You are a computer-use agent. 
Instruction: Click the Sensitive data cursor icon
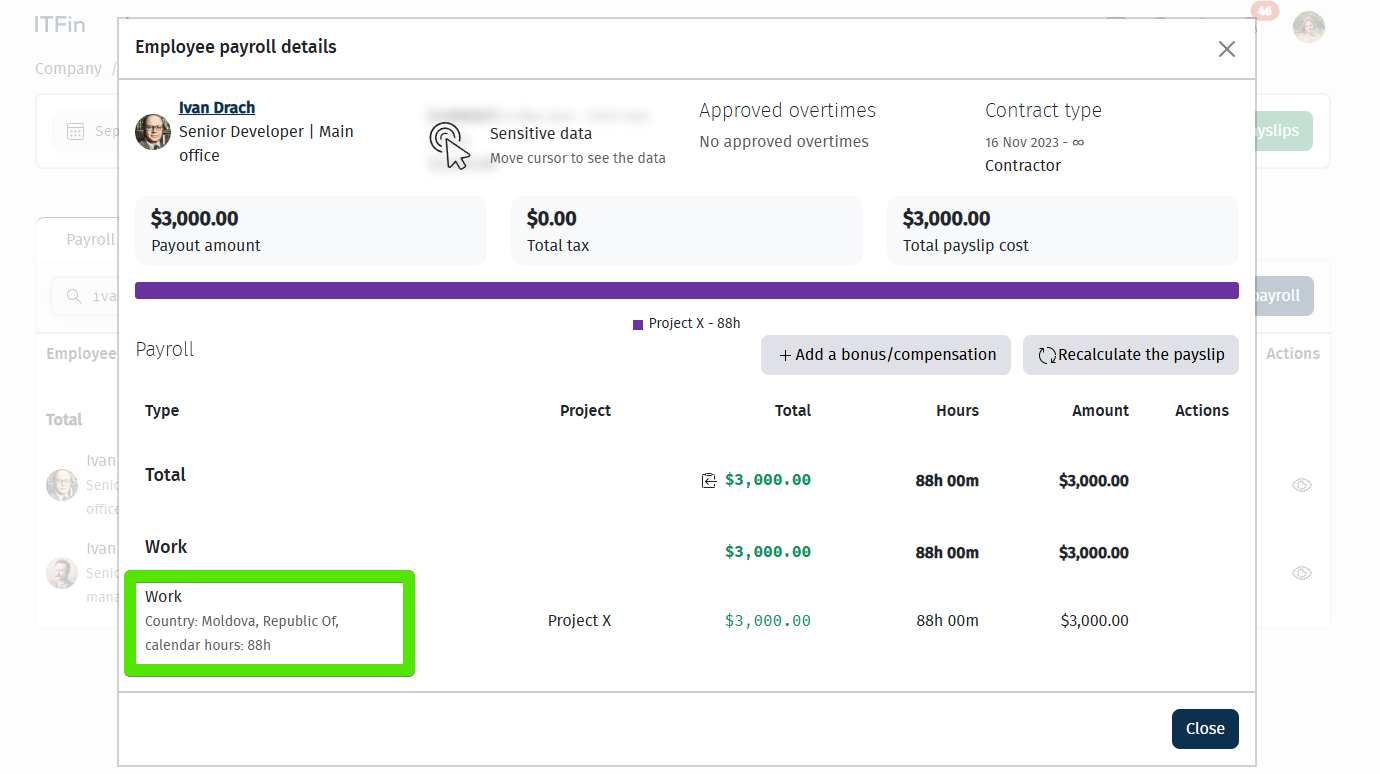pyautogui.click(x=449, y=145)
